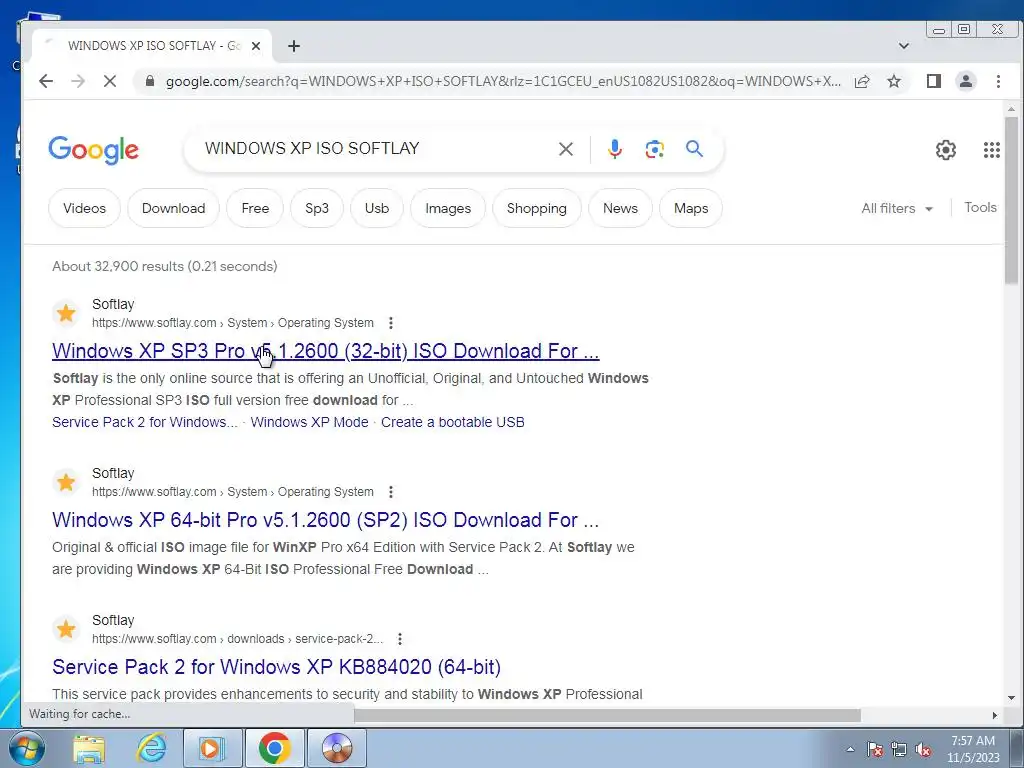This screenshot has width=1024, height=768.
Task: Expand the tab search chevron
Action: coord(904,46)
